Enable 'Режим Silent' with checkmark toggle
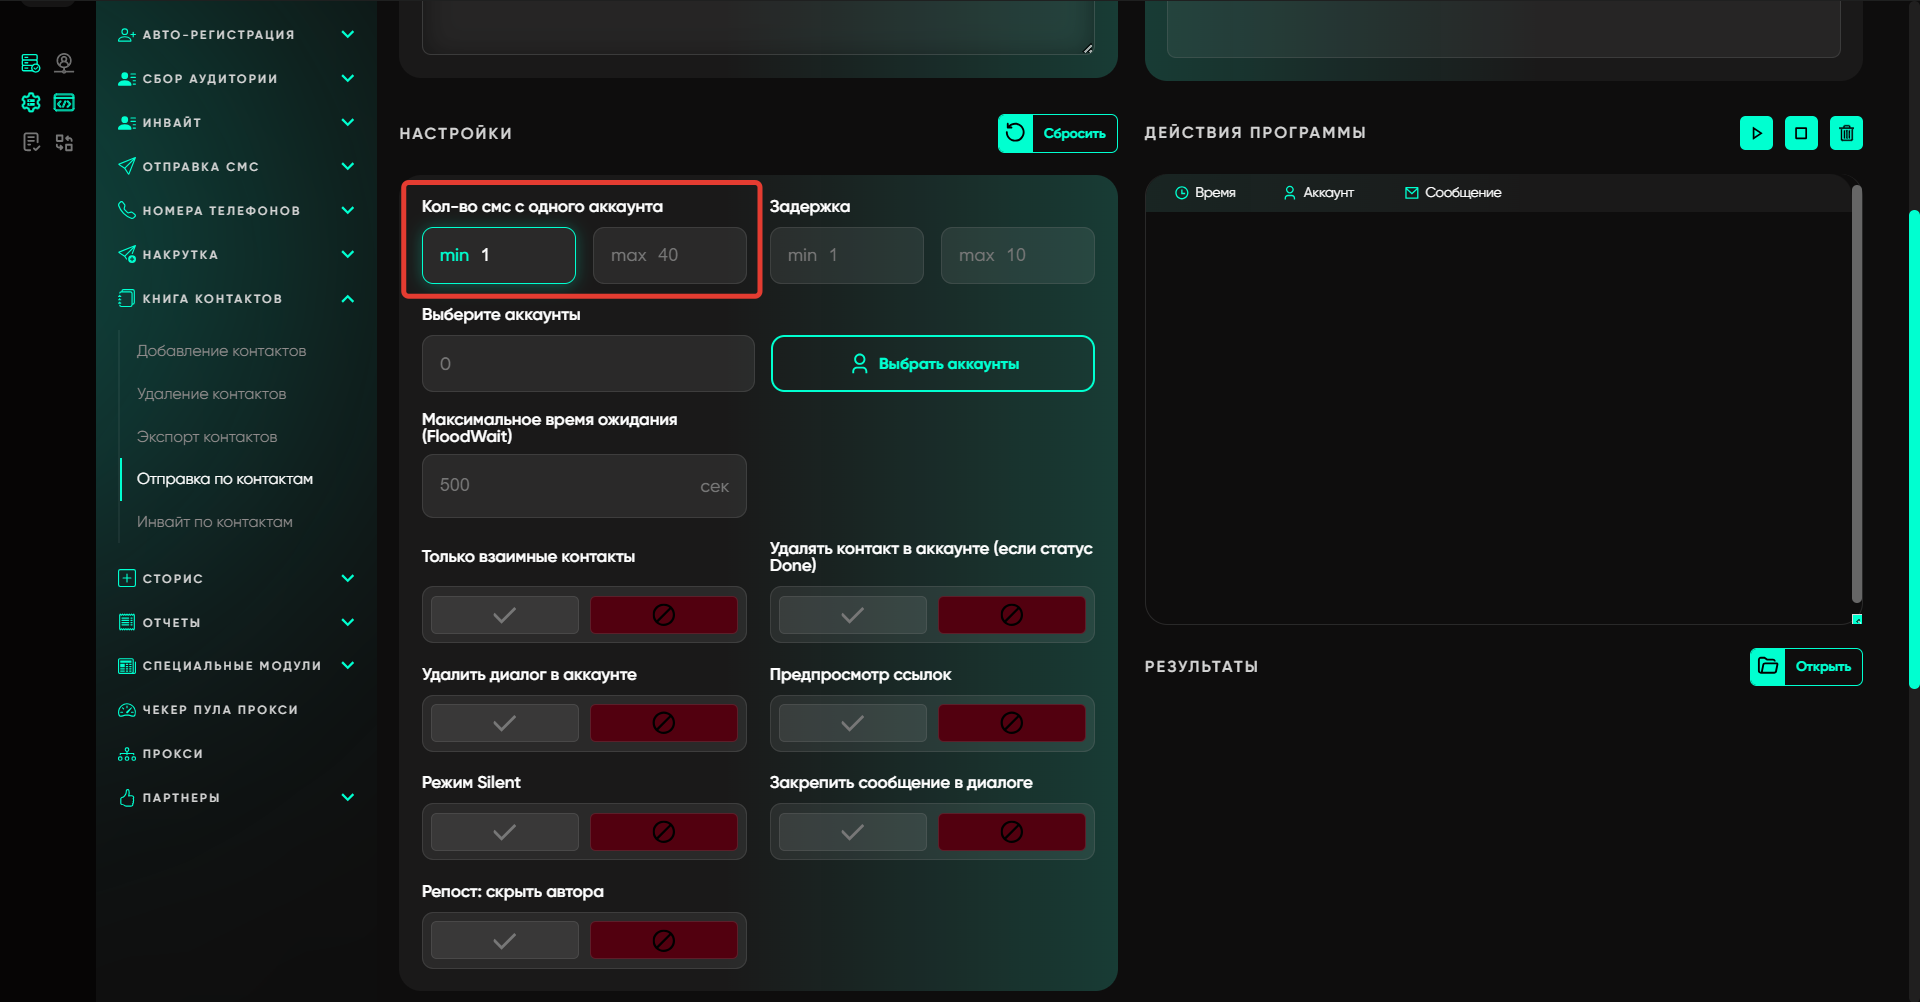Image resolution: width=1920 pixels, height=1002 pixels. point(505,832)
